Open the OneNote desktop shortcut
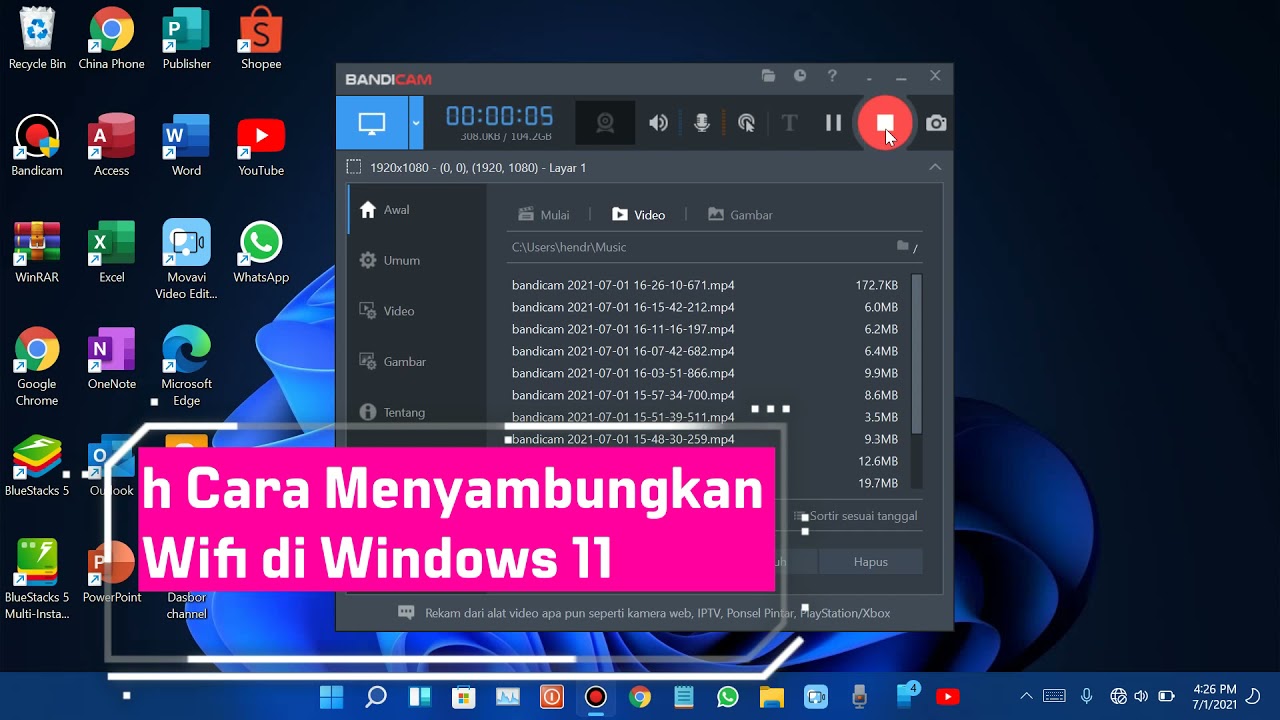The height and width of the screenshot is (720, 1280). point(112,360)
